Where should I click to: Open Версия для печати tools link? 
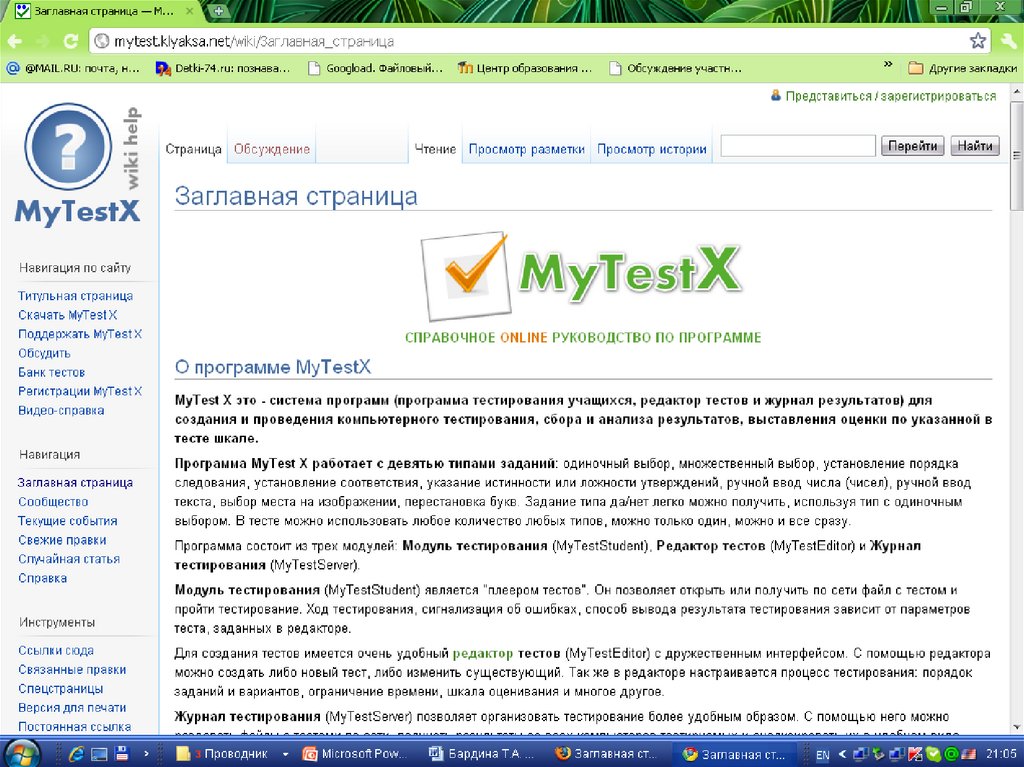coord(72,708)
